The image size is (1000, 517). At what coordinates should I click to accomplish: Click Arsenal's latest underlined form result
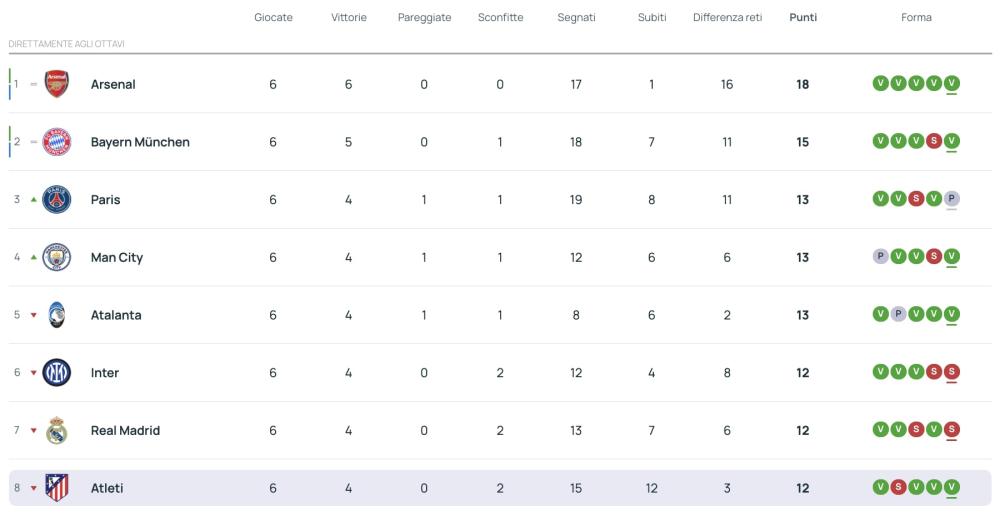(951, 84)
